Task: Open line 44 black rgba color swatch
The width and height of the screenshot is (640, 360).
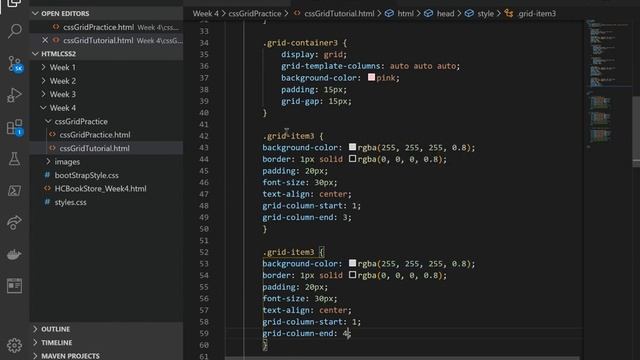Action: click(352, 159)
